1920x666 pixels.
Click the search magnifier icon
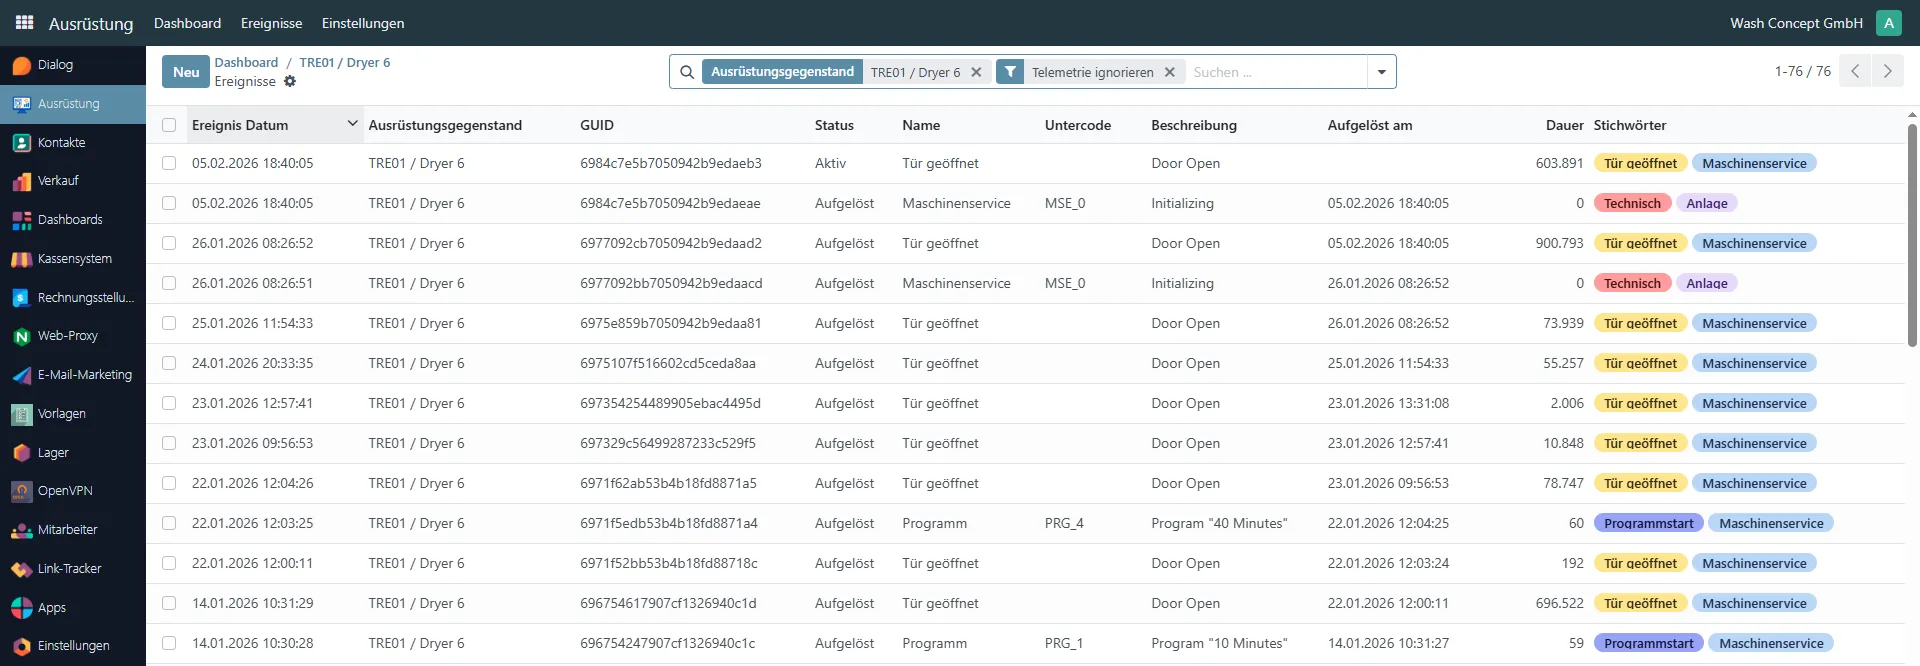(x=687, y=72)
